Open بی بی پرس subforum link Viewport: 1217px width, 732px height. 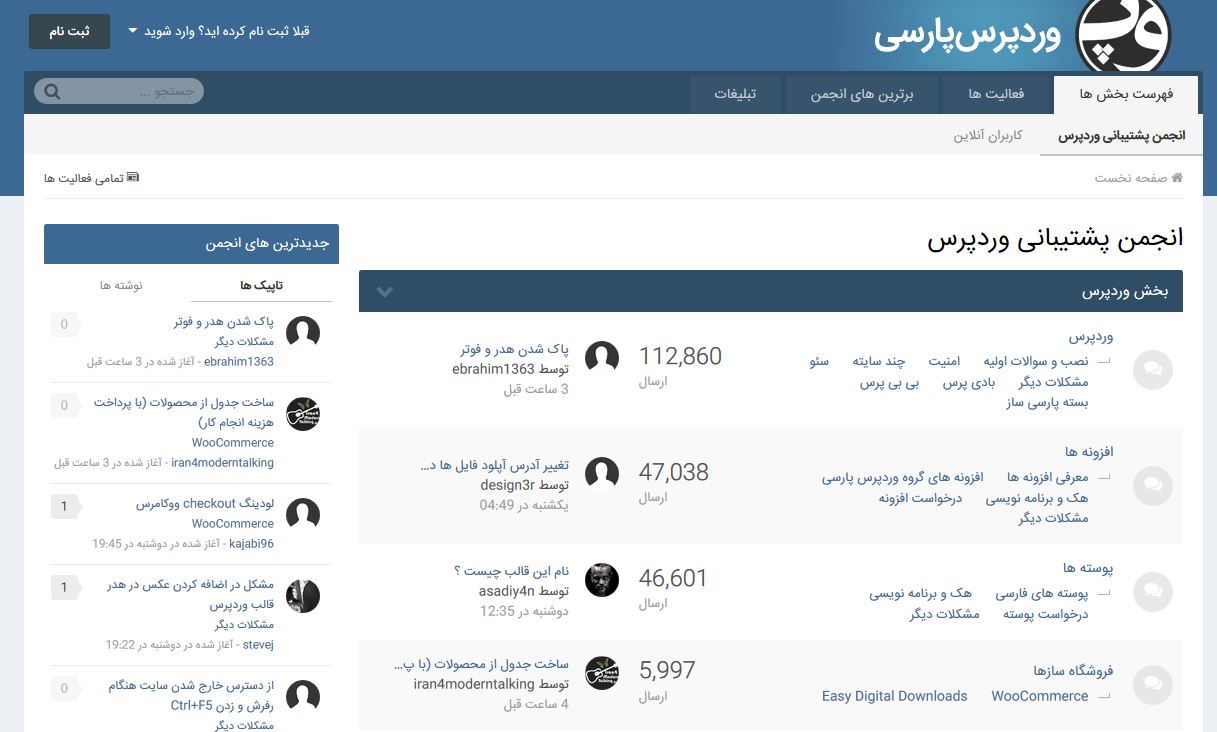(890, 382)
